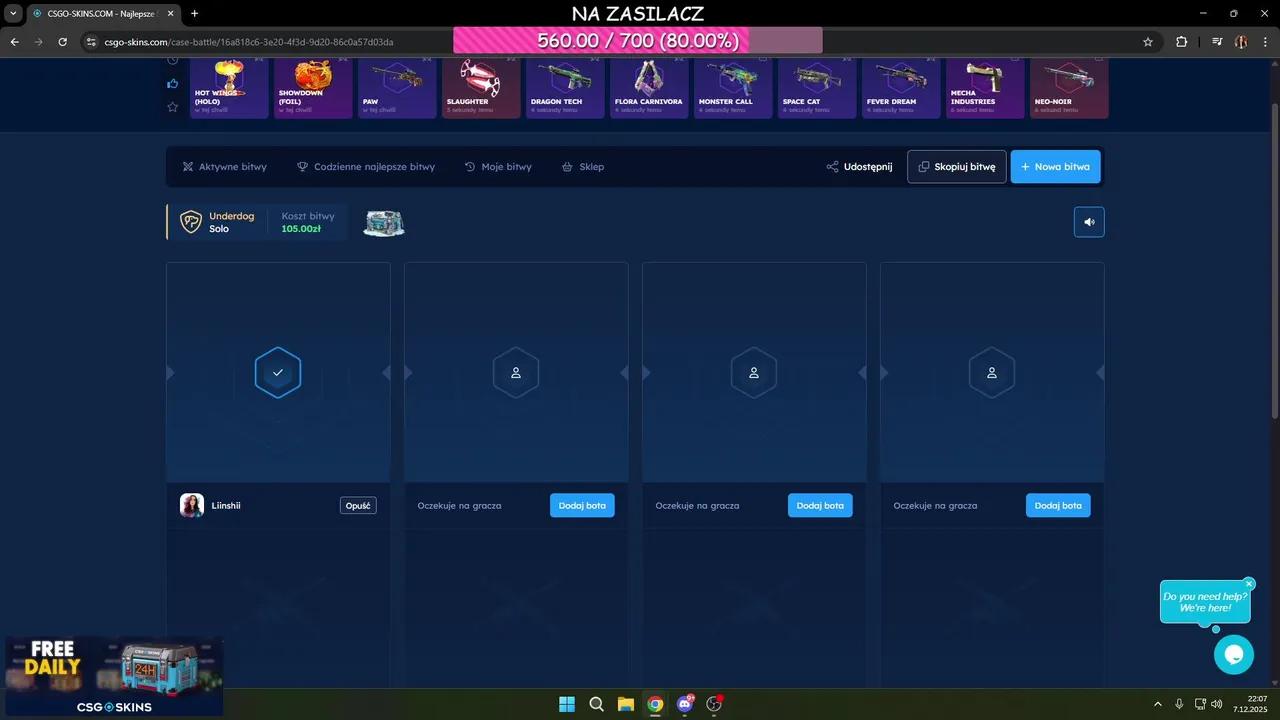Open the Monster Call drop card

point(733,88)
